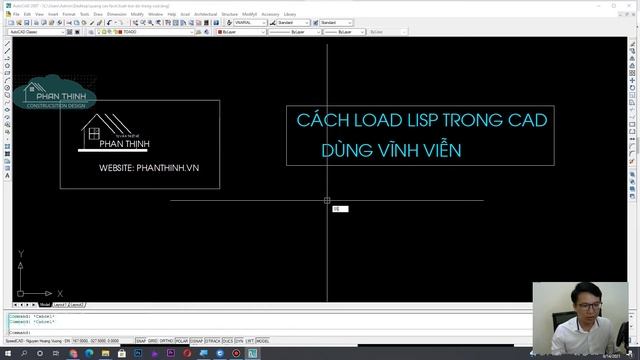640x360 pixels.
Task: Open the color control ByLayer swatch
Action: (x=241, y=32)
